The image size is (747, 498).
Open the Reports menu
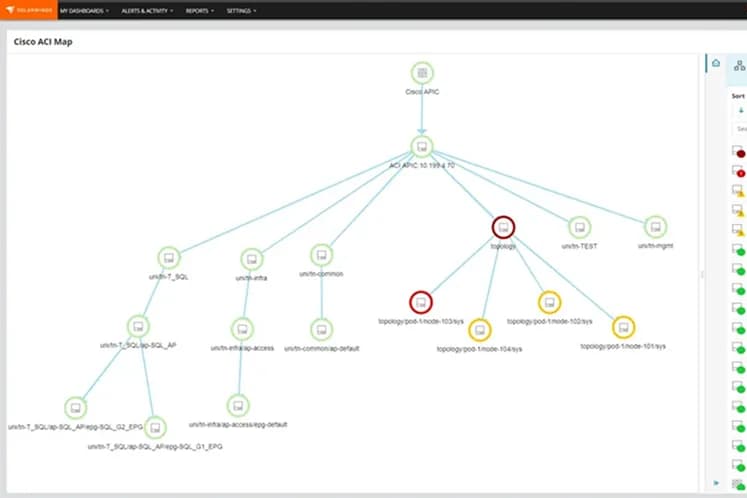pyautogui.click(x=200, y=10)
